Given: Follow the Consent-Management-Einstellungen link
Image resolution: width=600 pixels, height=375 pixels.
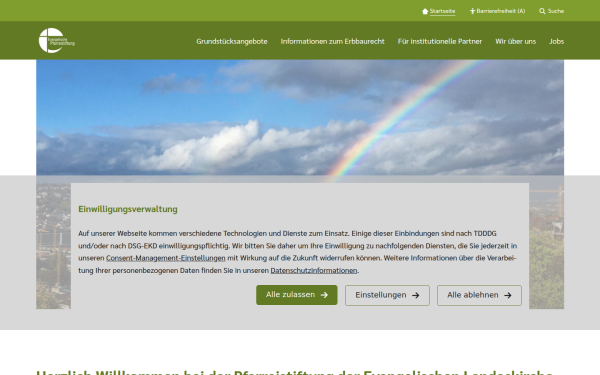Looking at the screenshot, I should point(166,258).
